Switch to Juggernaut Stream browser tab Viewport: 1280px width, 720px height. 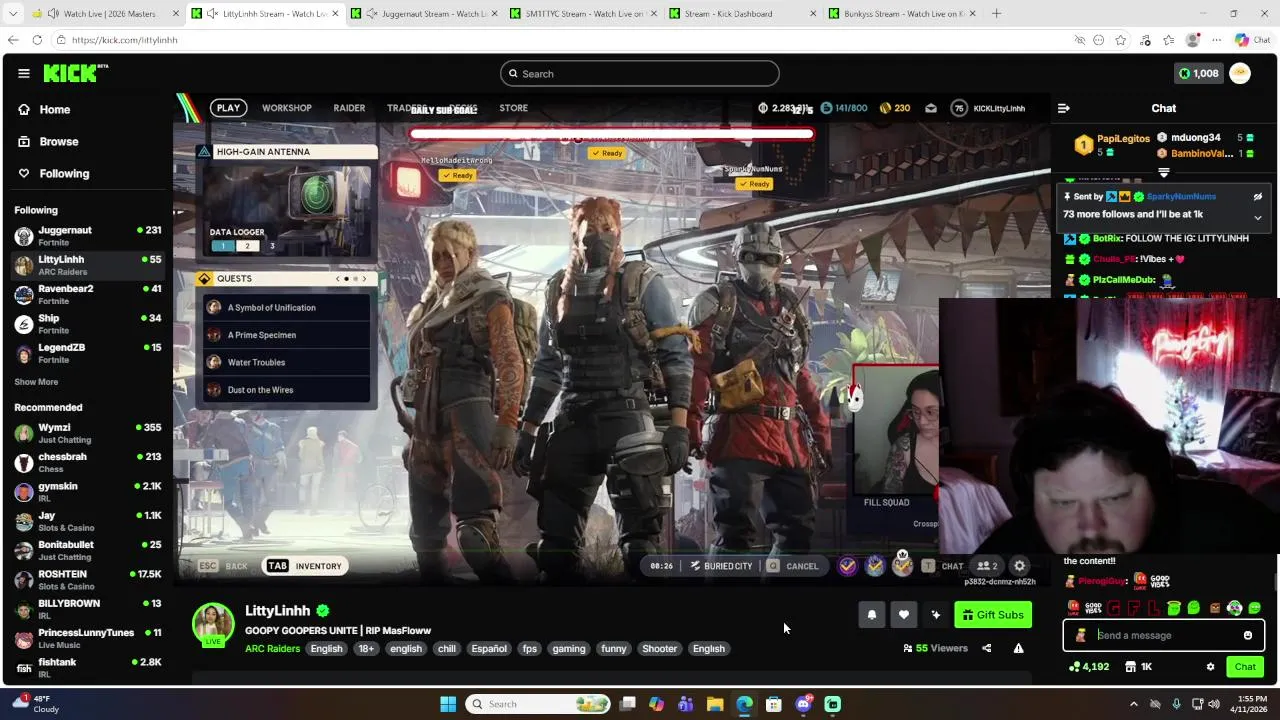pyautogui.click(x=427, y=14)
